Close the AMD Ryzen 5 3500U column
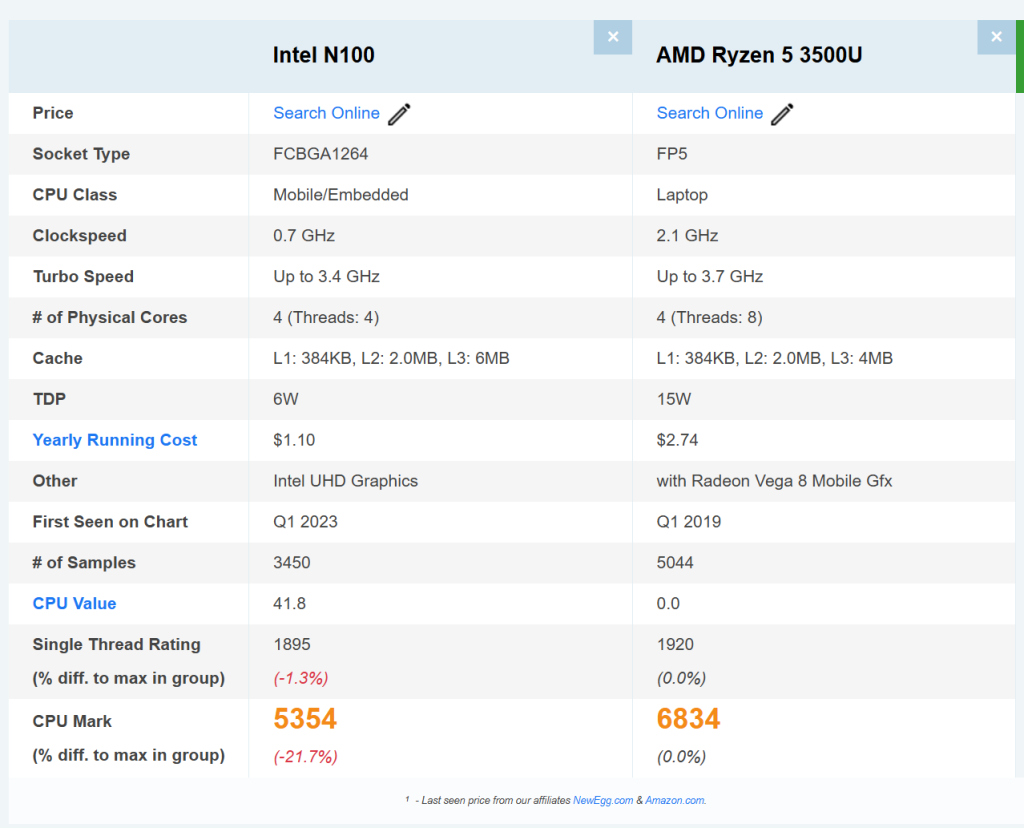The image size is (1024, 828). pyautogui.click(x=995, y=37)
